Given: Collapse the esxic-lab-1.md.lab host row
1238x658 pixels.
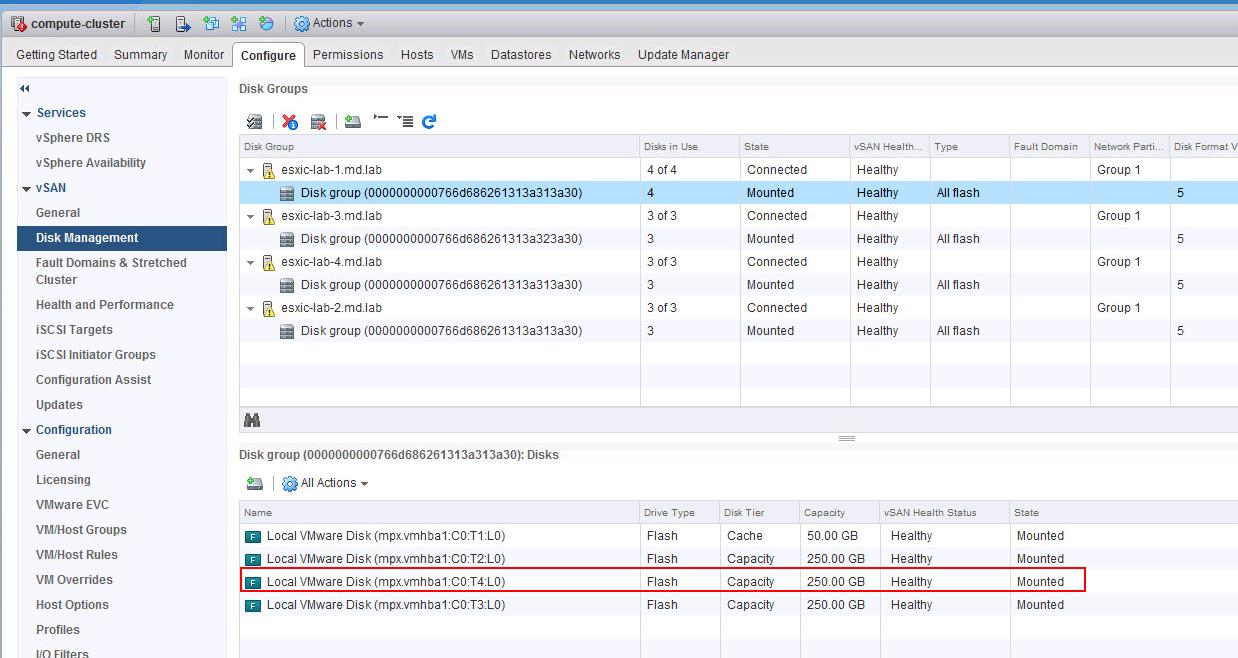Looking at the screenshot, I should point(251,171).
